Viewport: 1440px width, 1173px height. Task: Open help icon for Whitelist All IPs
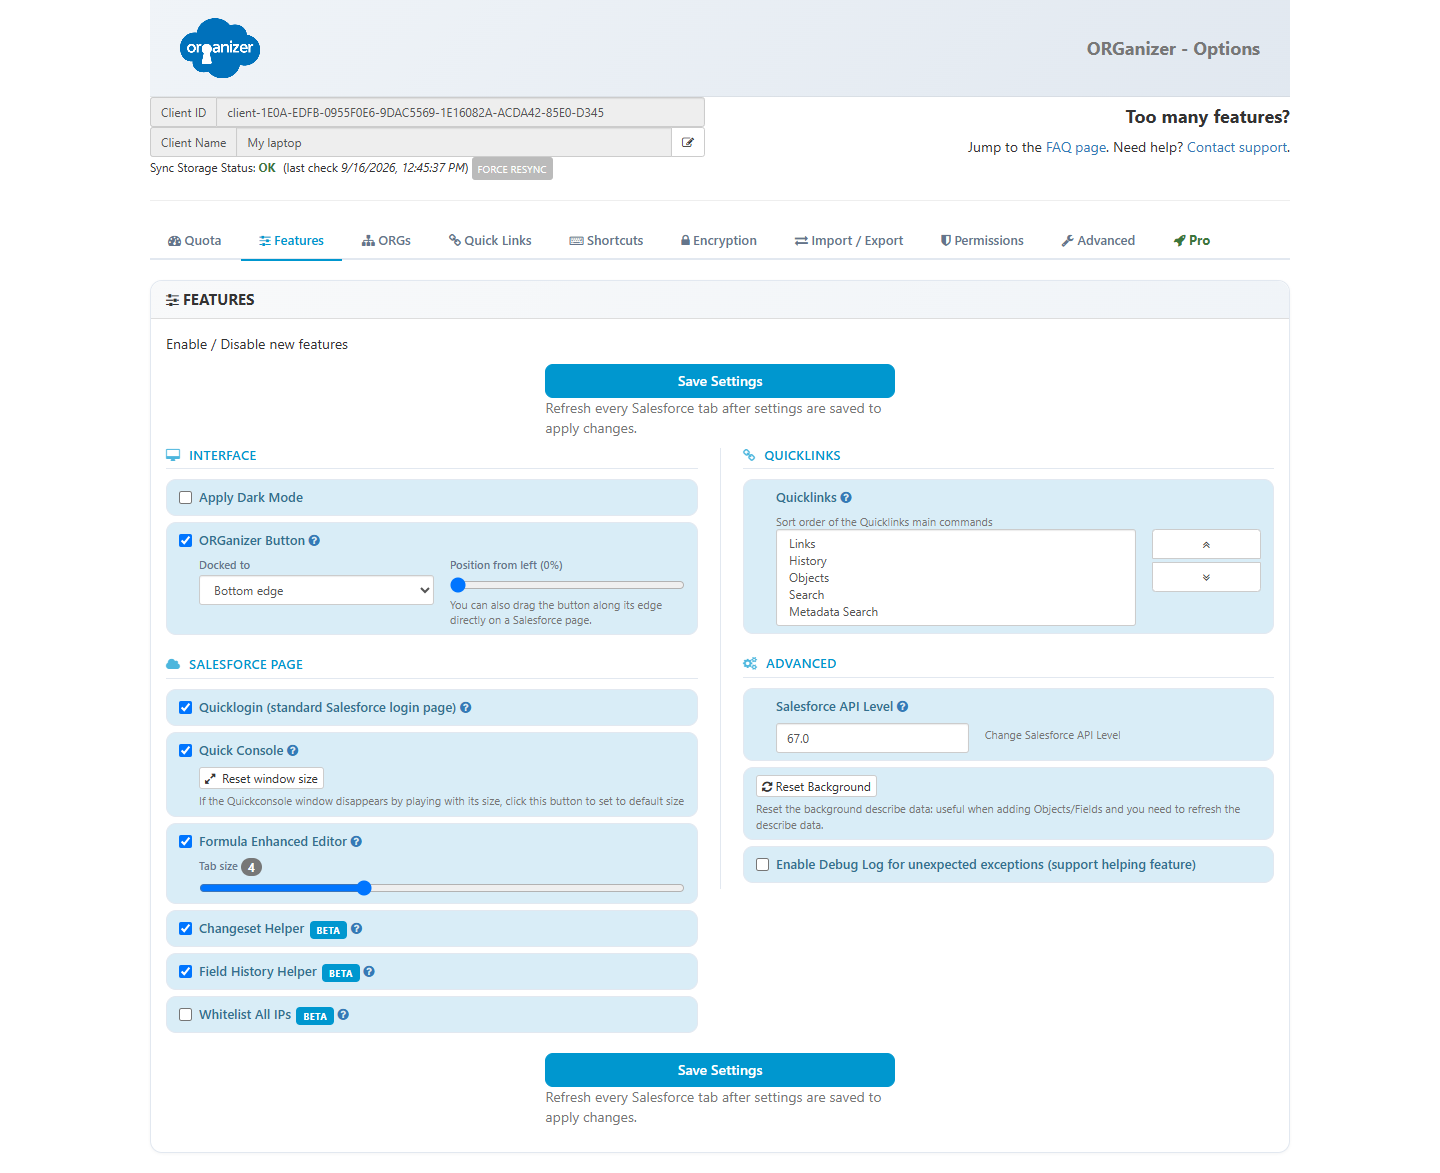point(343,1015)
